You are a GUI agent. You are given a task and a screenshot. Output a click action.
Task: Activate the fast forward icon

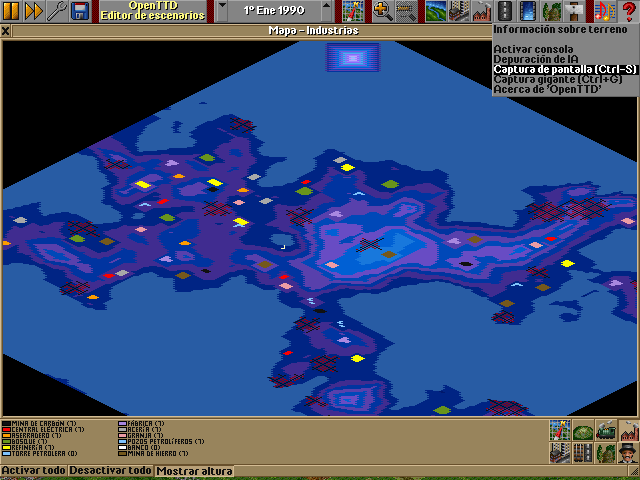click(x=33, y=11)
